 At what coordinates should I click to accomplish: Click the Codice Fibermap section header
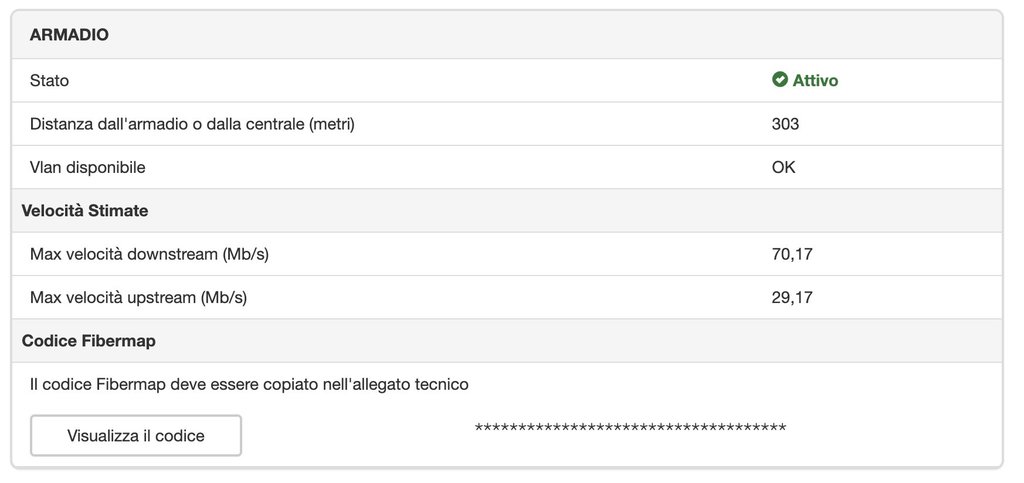click(x=88, y=341)
